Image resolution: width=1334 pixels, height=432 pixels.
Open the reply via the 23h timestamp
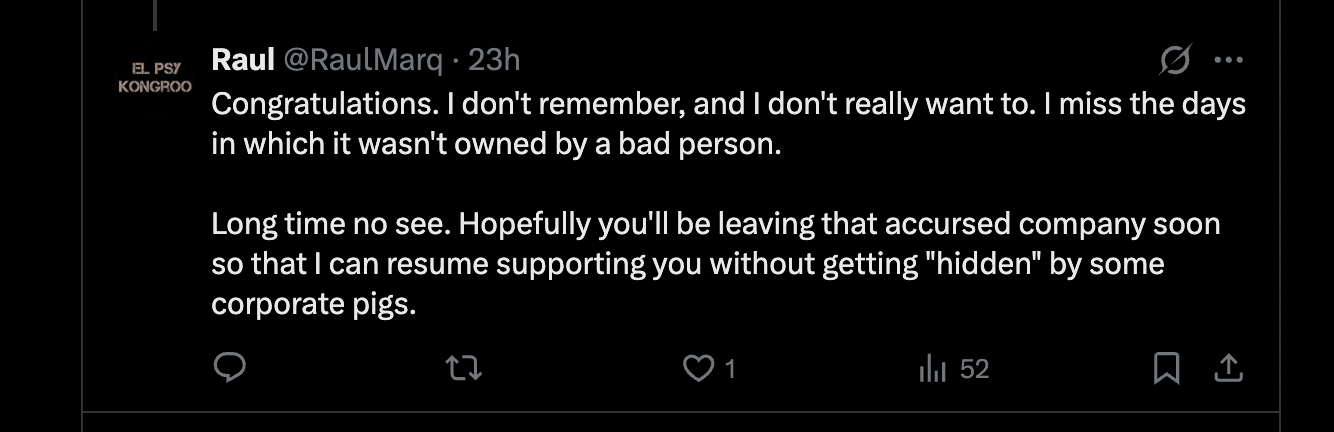pyautogui.click(x=494, y=61)
